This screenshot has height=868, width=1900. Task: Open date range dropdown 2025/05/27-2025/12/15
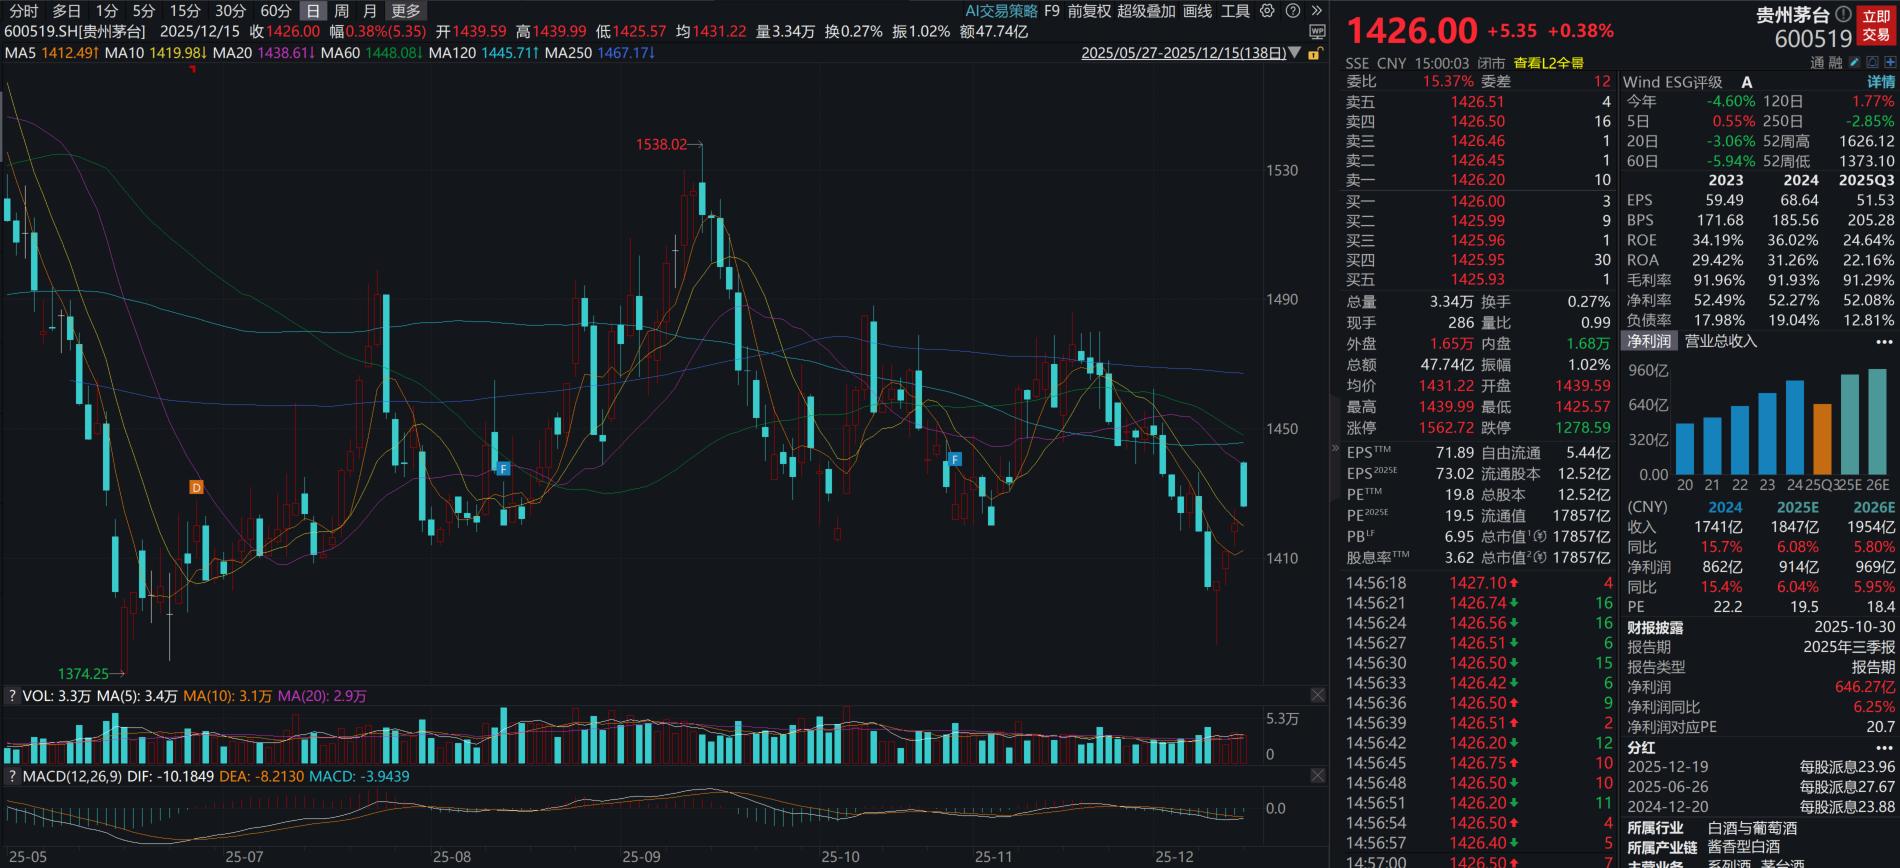coord(1190,53)
